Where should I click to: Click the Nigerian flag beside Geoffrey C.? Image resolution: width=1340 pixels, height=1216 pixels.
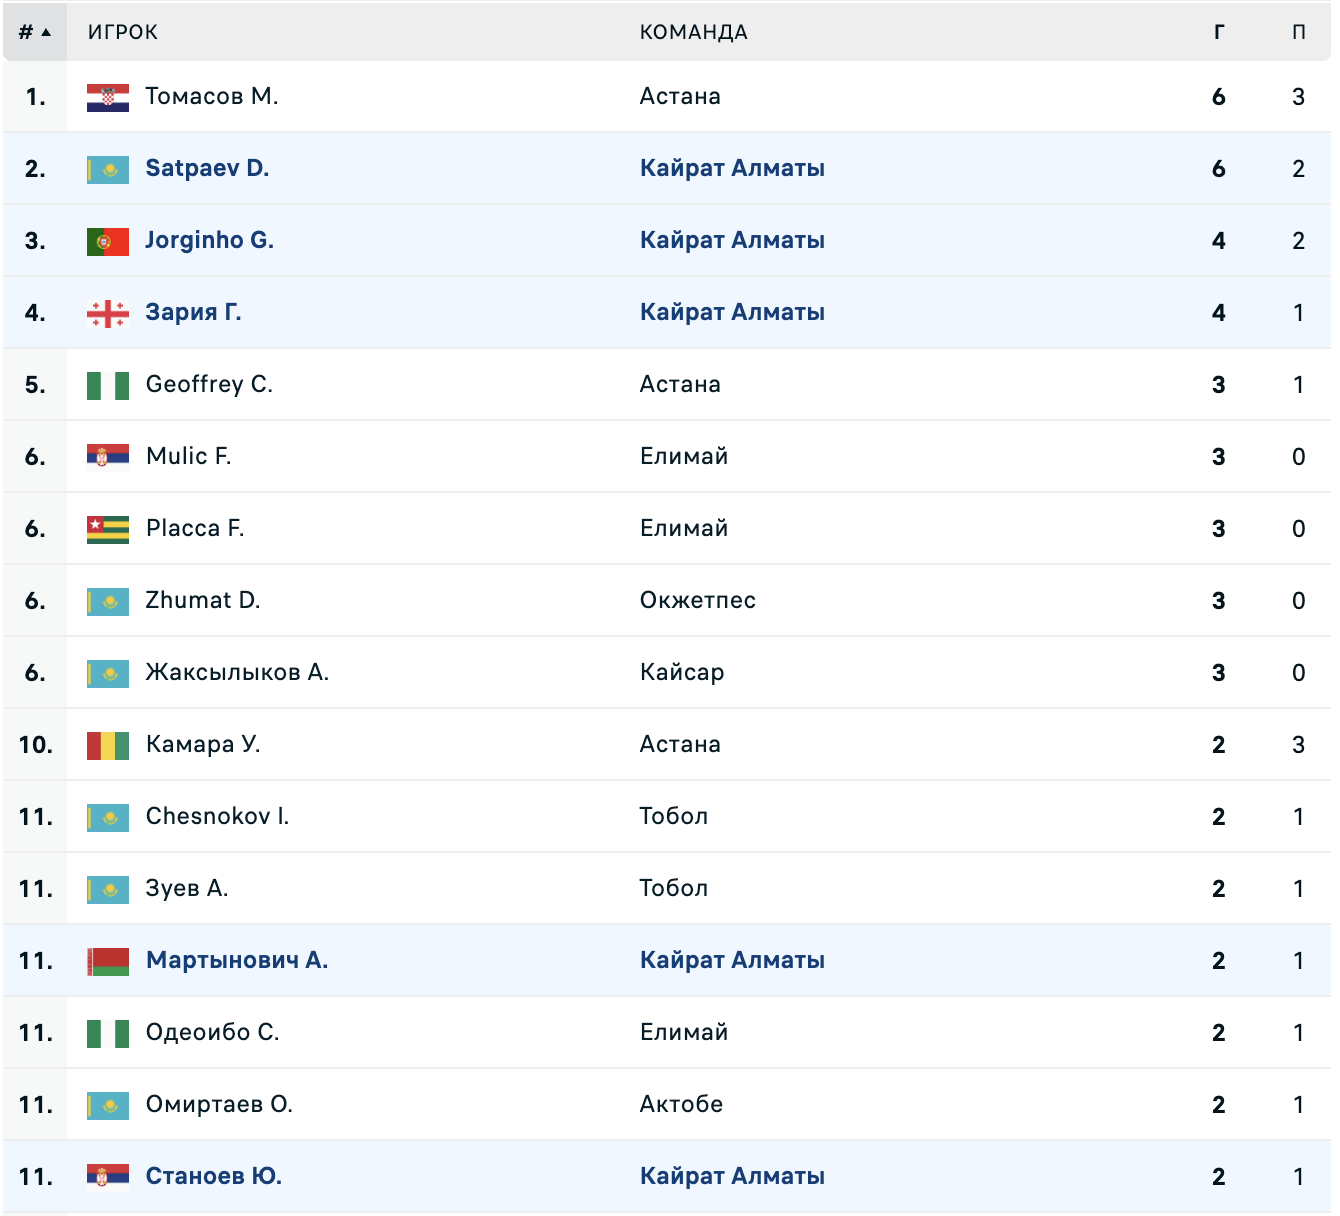click(108, 385)
